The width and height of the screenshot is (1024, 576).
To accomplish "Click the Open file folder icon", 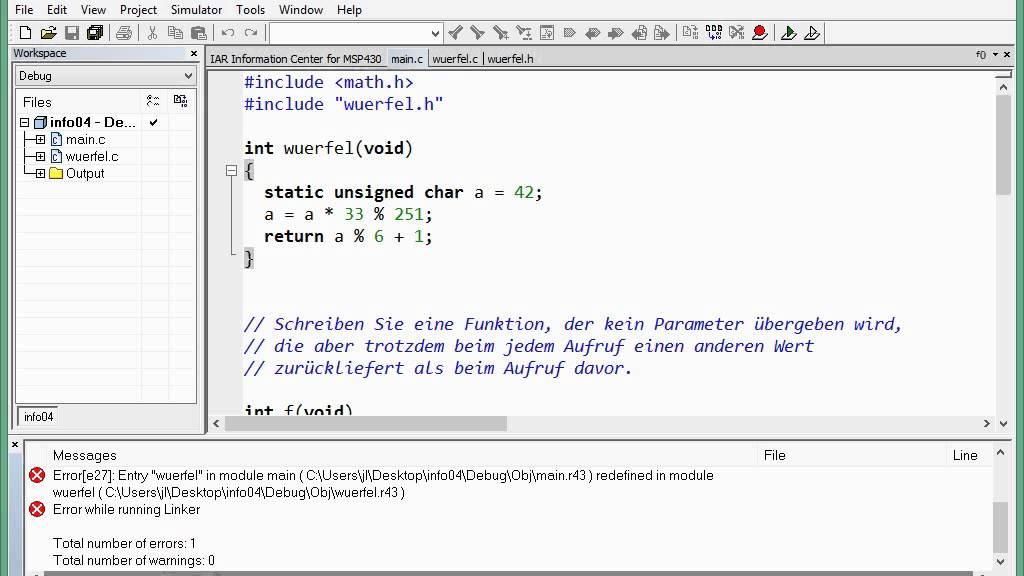I will (48, 33).
